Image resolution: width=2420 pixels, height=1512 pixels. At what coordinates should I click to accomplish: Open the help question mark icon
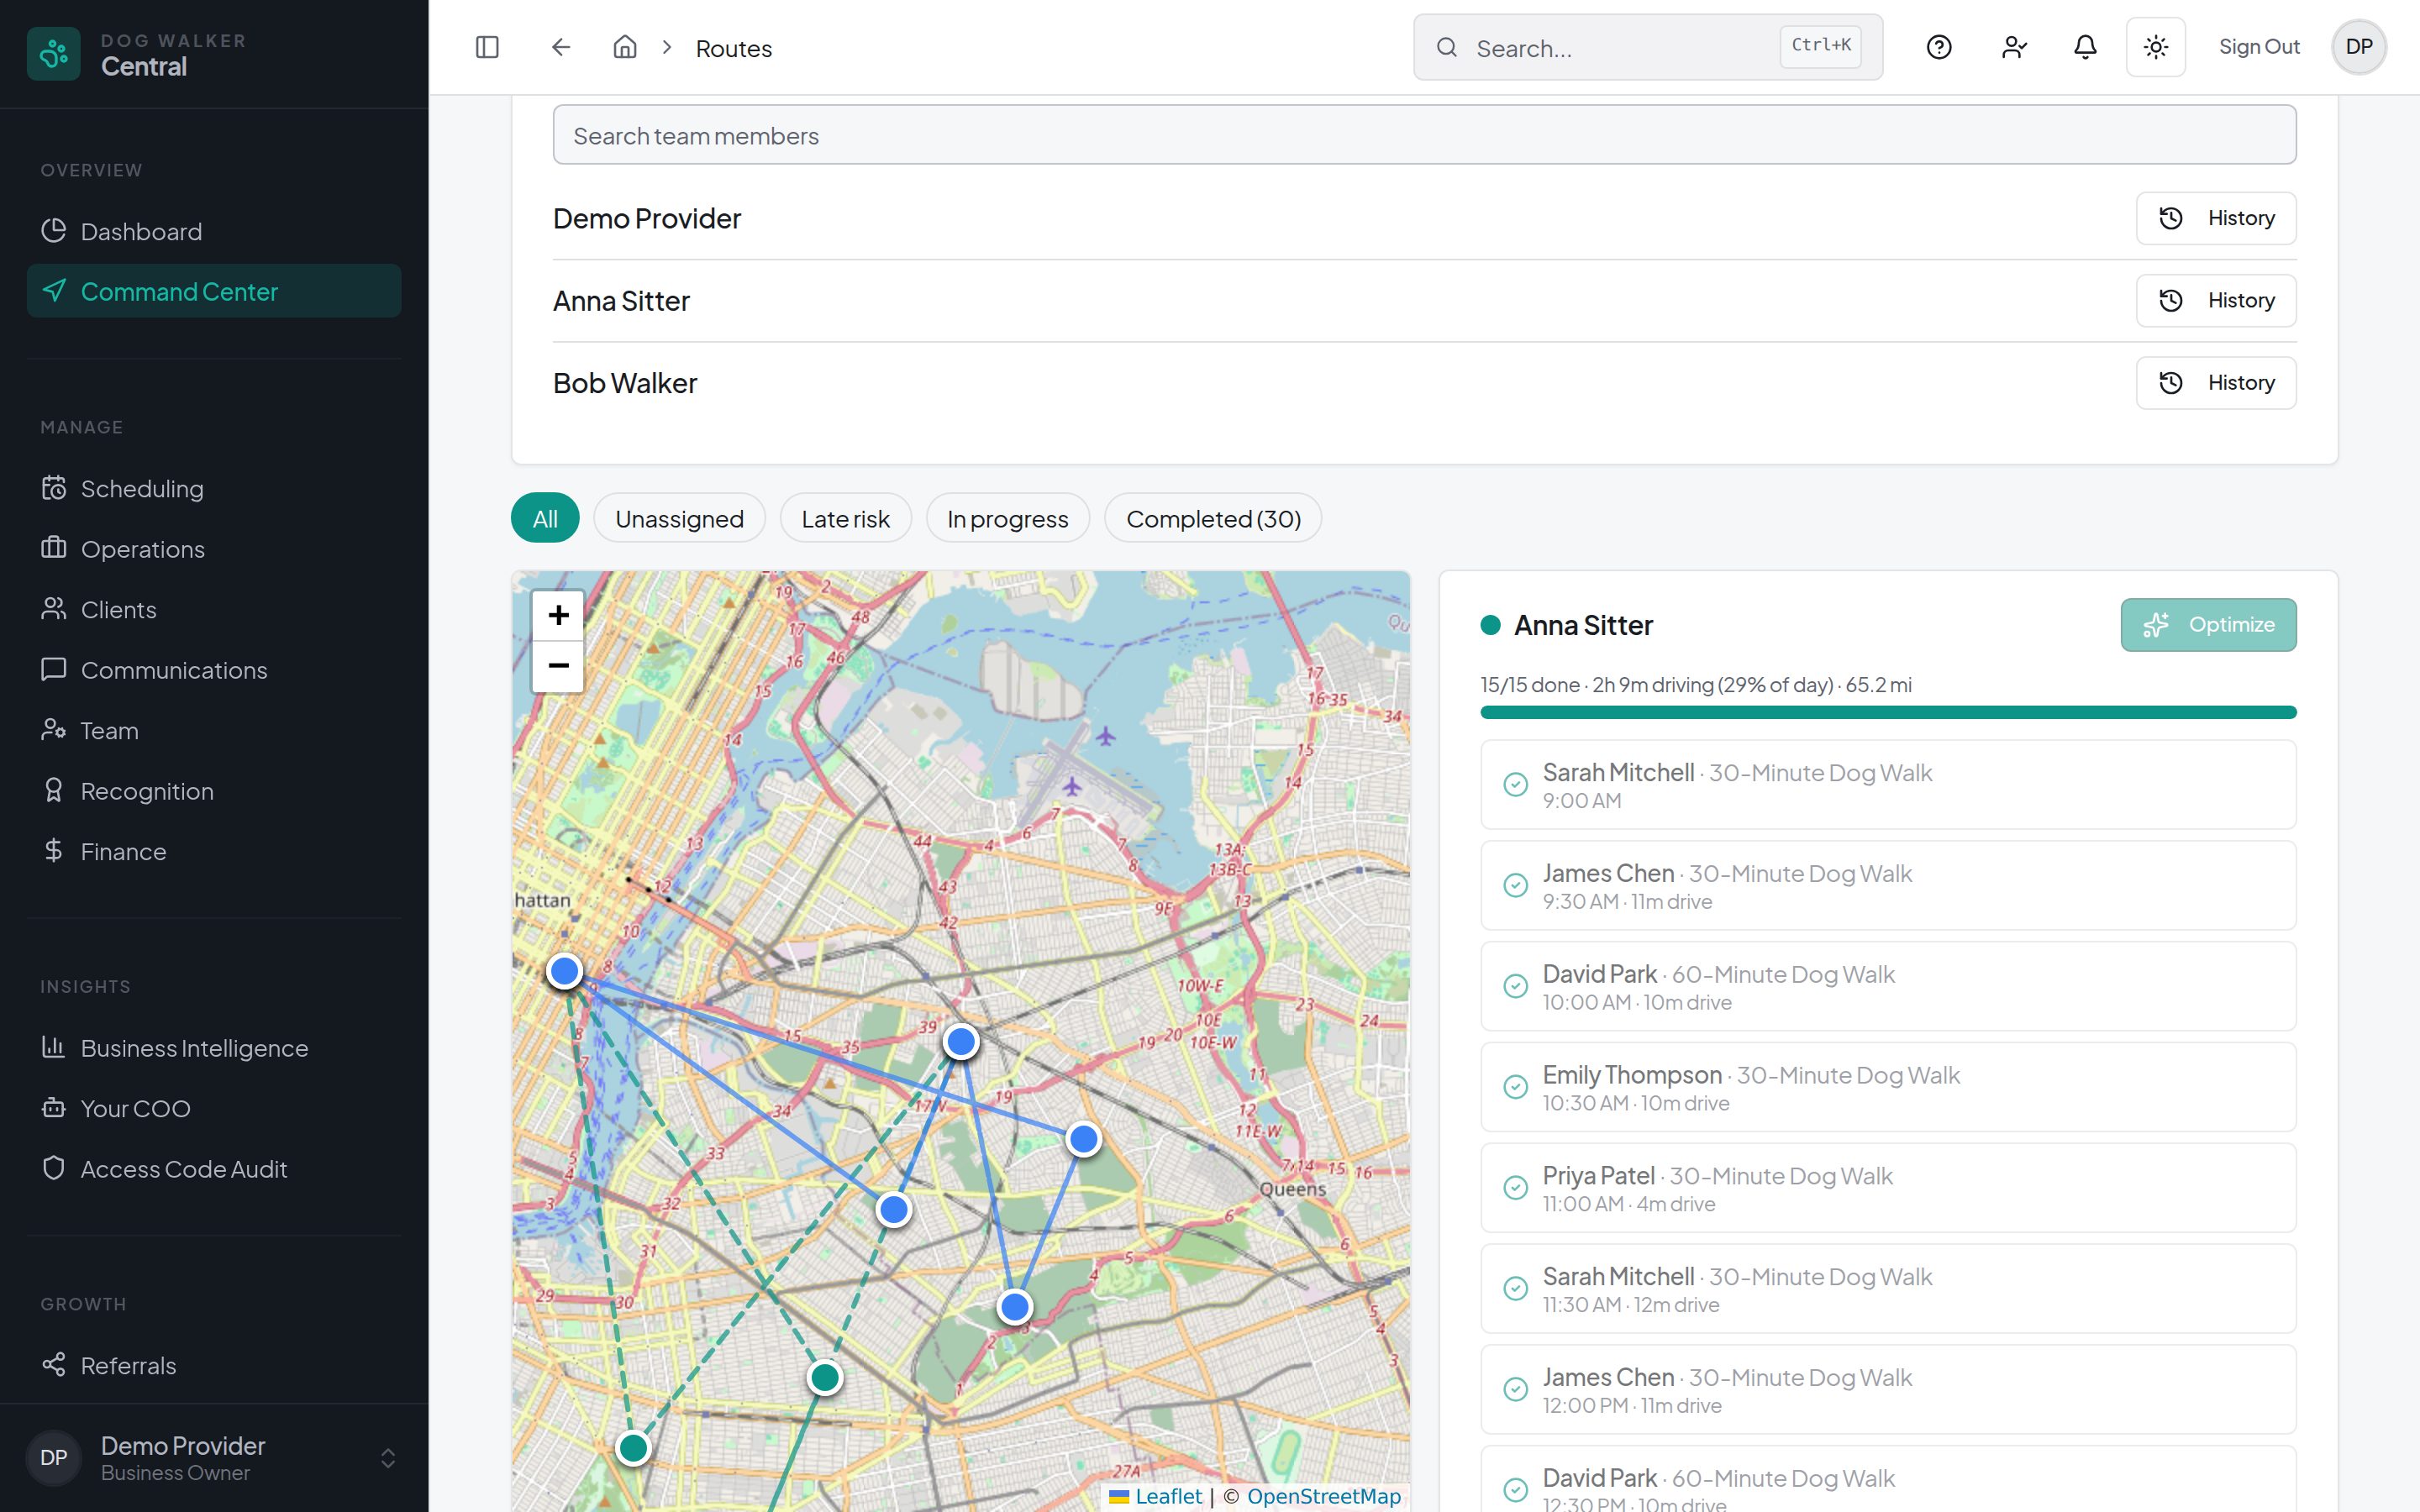coord(1939,47)
